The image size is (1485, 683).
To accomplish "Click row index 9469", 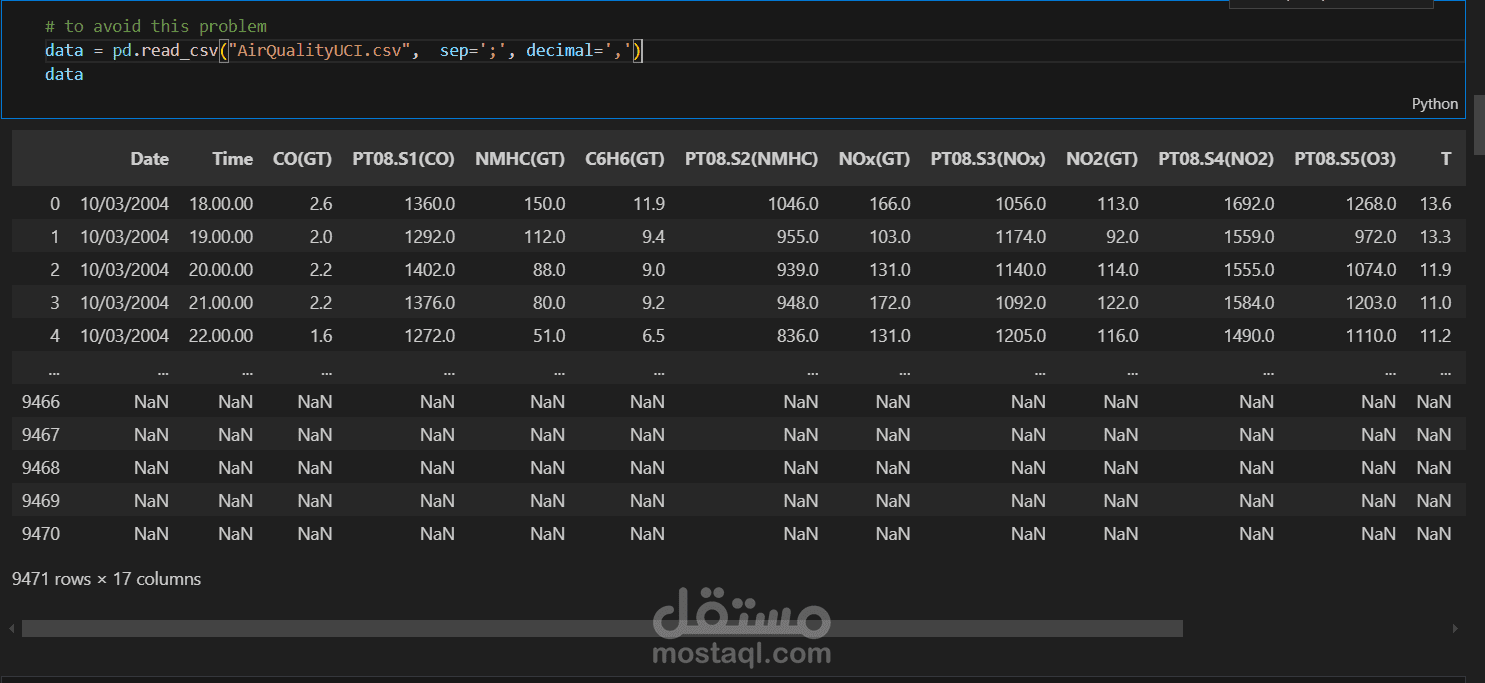I will click(x=41, y=501).
